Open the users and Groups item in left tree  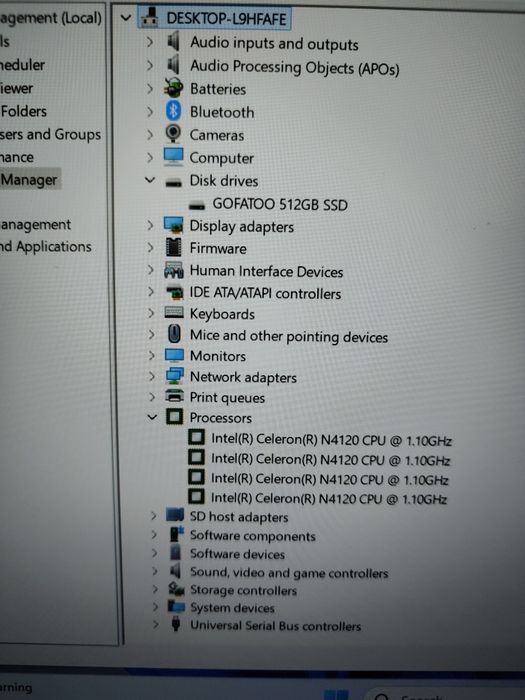[x=50, y=134]
